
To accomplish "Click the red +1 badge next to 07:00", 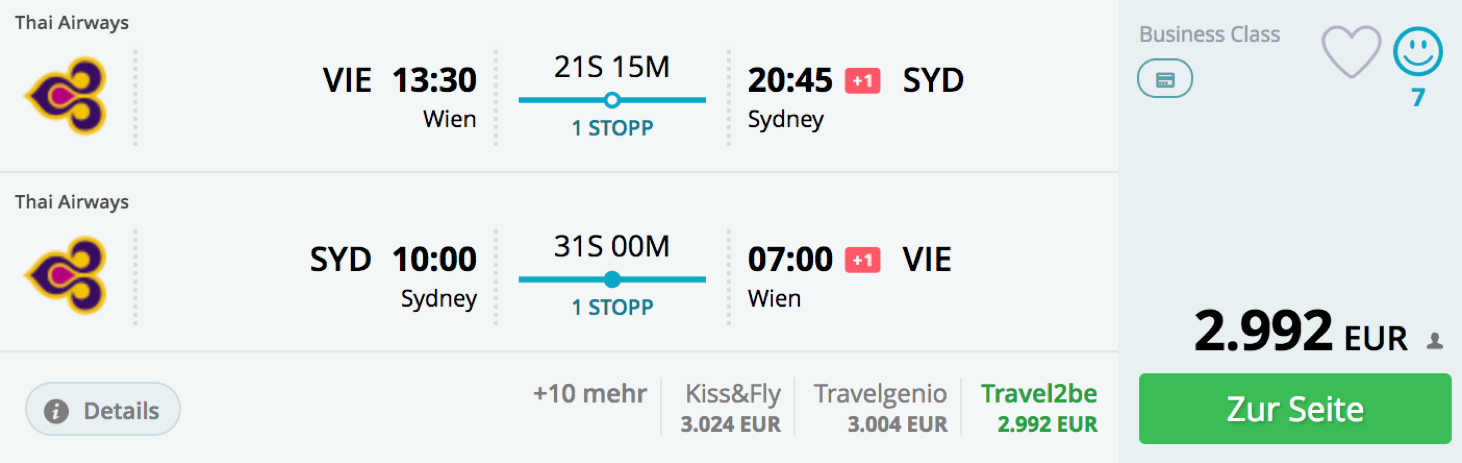I will point(862,260).
